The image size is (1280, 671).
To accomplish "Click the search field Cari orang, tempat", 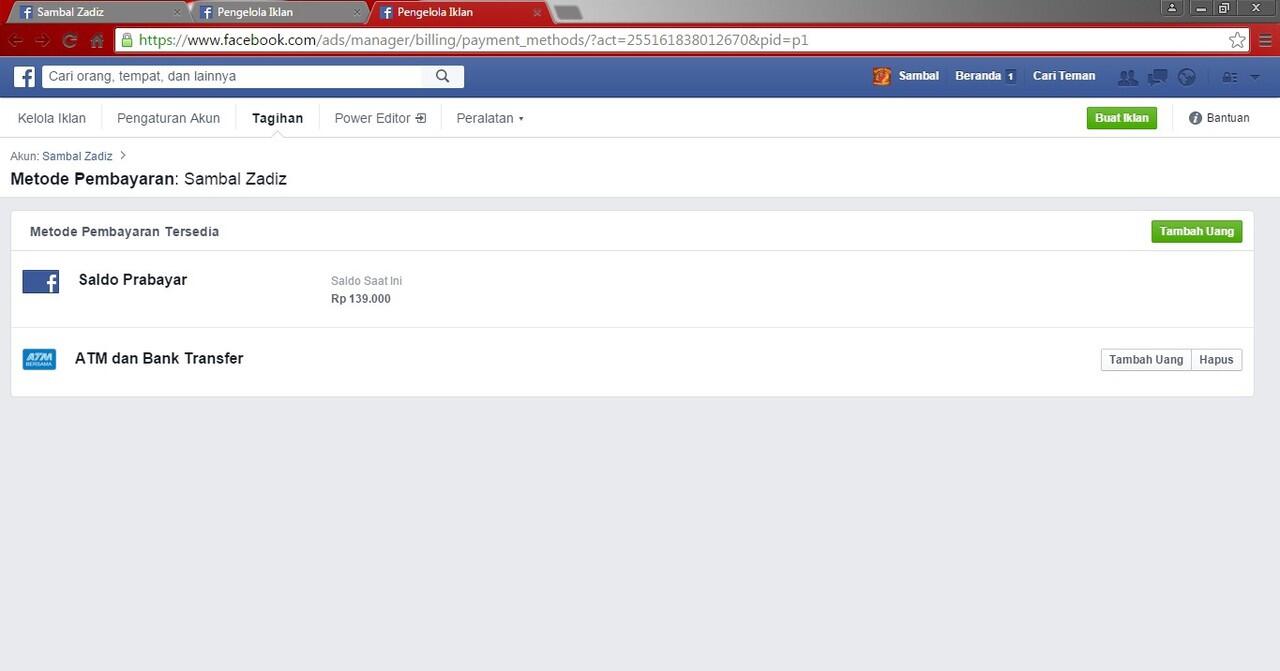I will tap(232, 76).
